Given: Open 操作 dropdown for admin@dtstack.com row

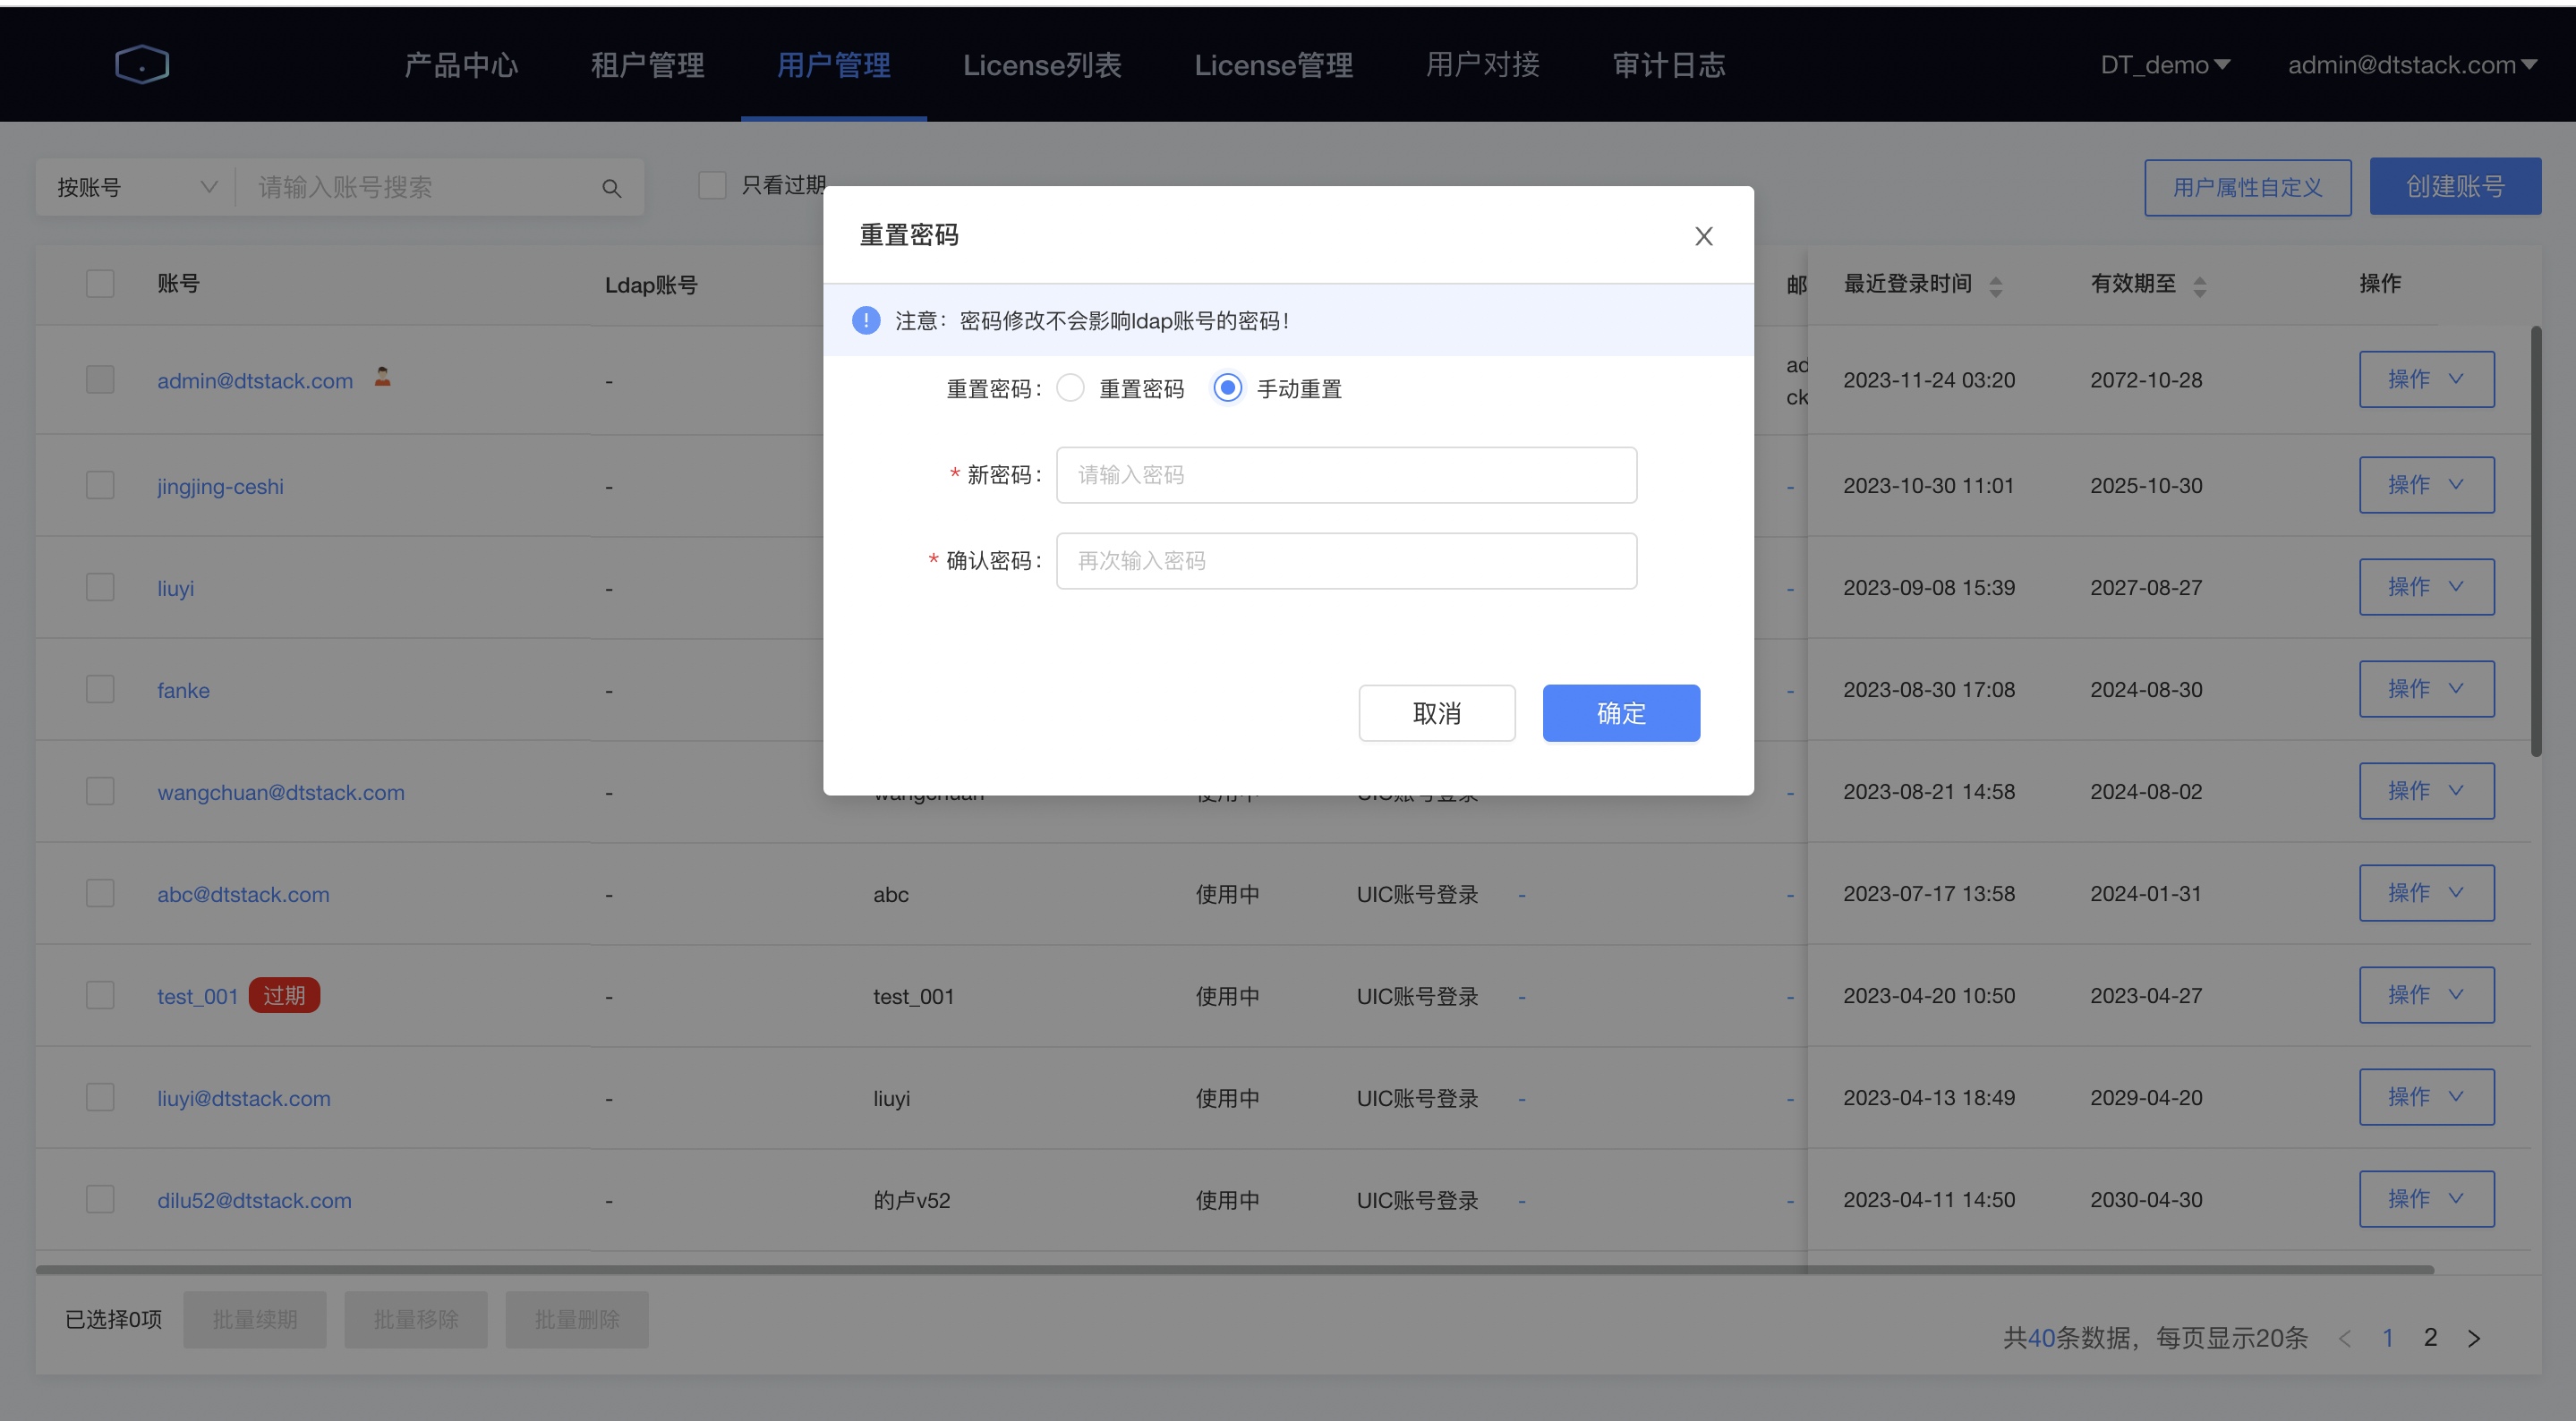Looking at the screenshot, I should (2427, 379).
